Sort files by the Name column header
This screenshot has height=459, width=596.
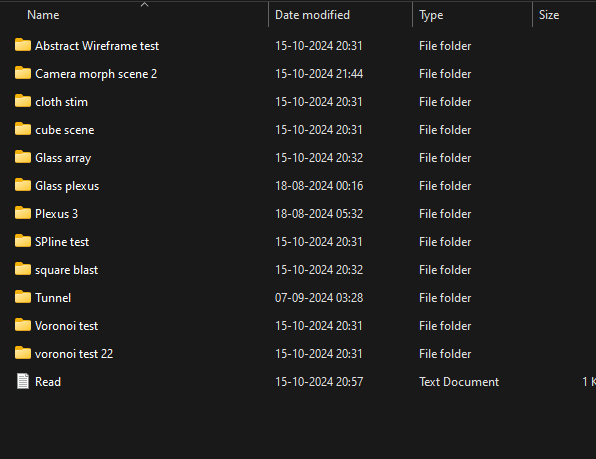(x=43, y=15)
